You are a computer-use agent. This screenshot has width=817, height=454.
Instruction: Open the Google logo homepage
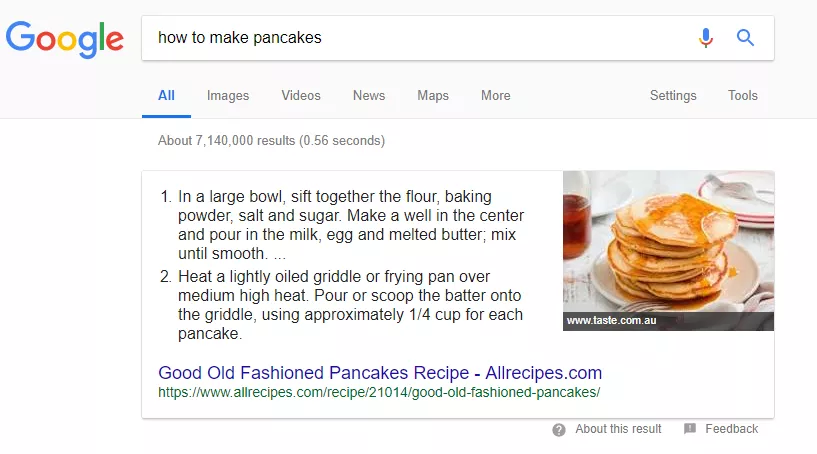pos(65,39)
